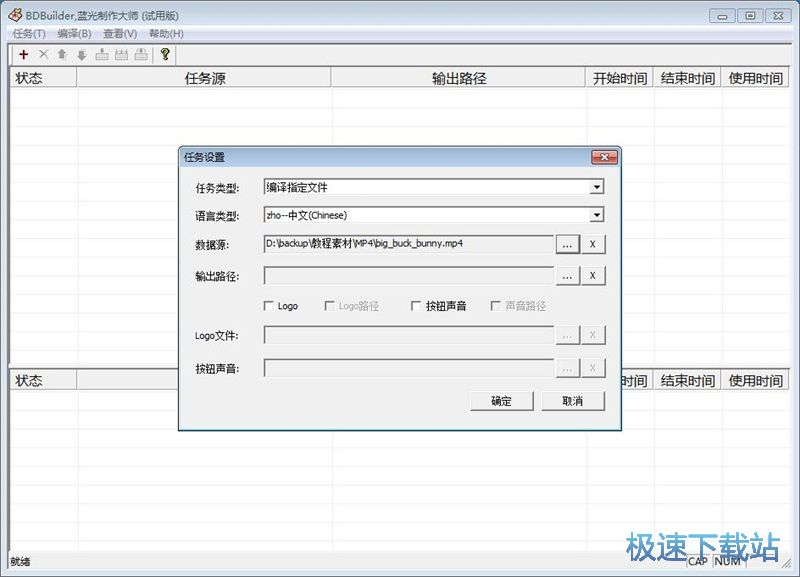800x577 pixels.
Task: Minimize the BDBuilder main window
Action: click(x=722, y=16)
